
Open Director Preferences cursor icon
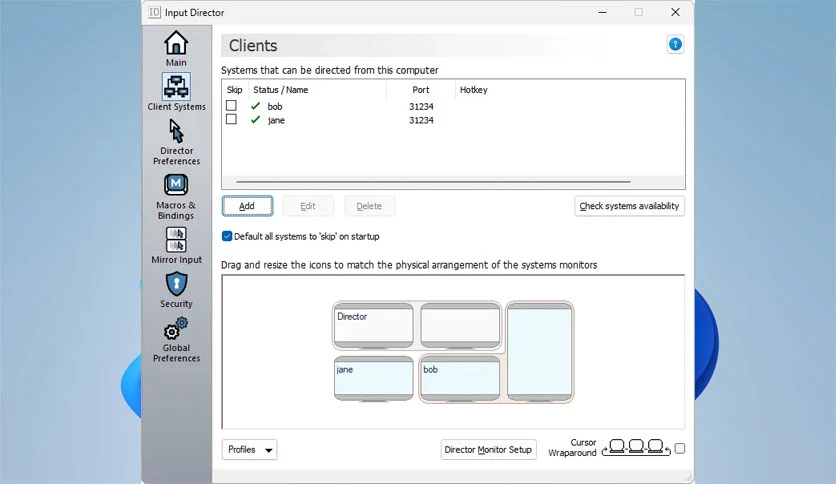[x=176, y=131]
